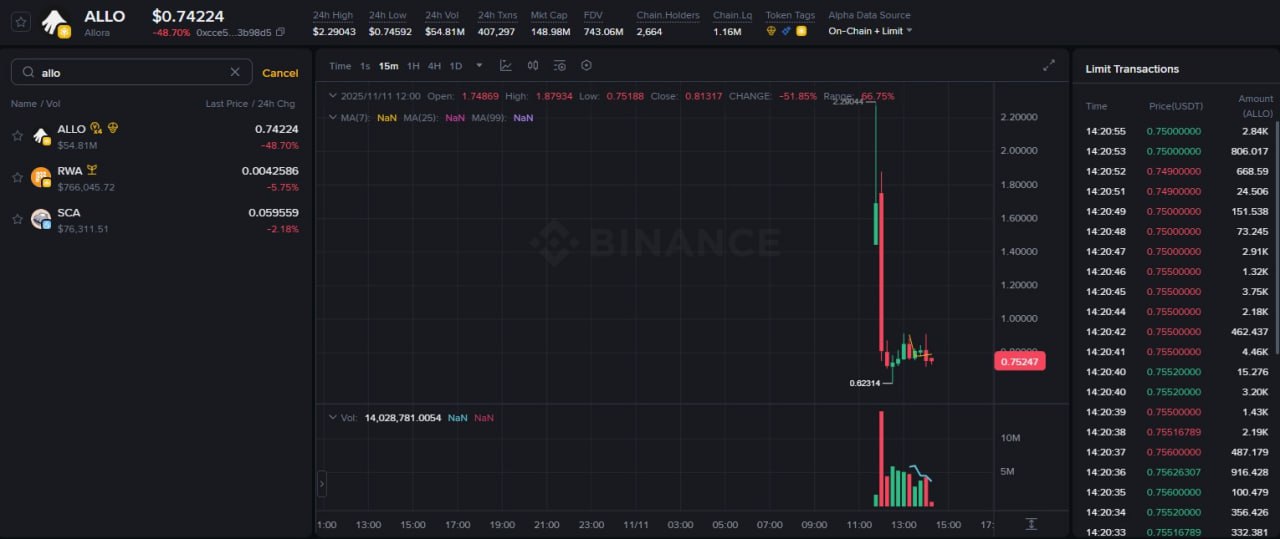This screenshot has width=1280, height=539.
Task: Switch chart to 1H interval
Action: pyautogui.click(x=413, y=66)
